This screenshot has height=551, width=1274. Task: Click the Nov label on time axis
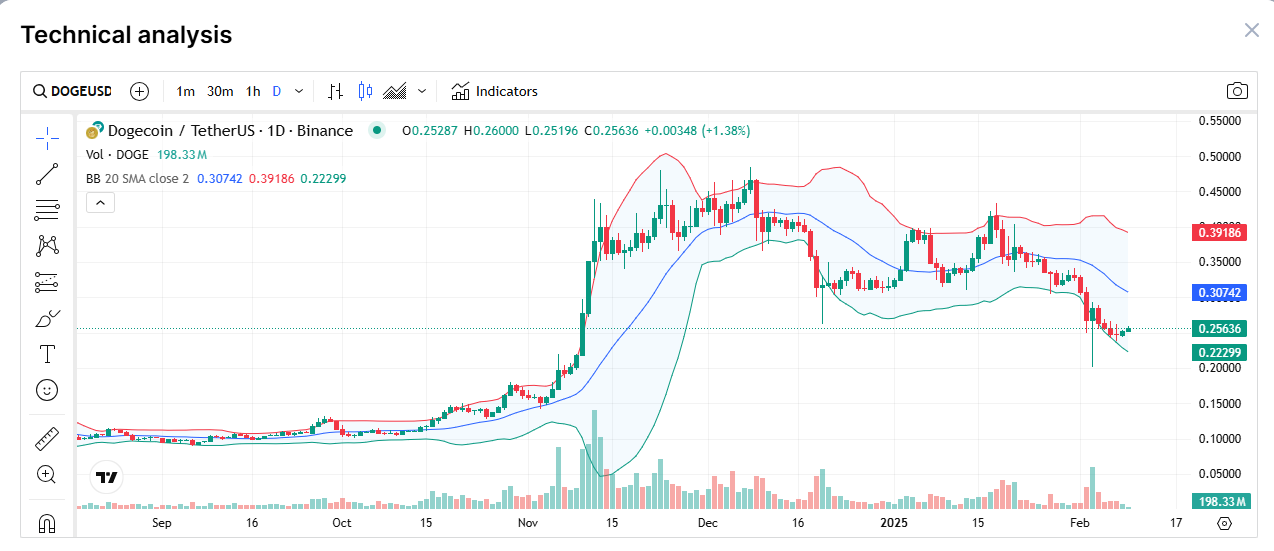click(528, 522)
